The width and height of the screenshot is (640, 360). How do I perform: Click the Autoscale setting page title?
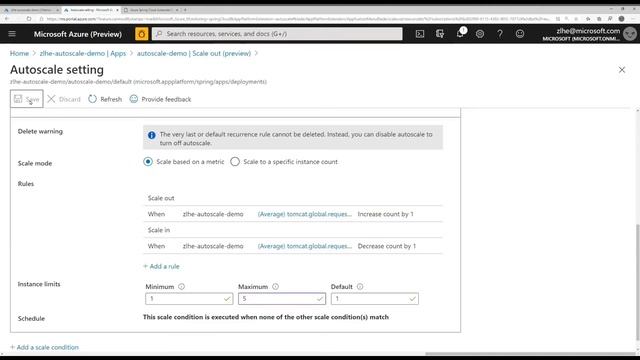[x=57, y=70]
